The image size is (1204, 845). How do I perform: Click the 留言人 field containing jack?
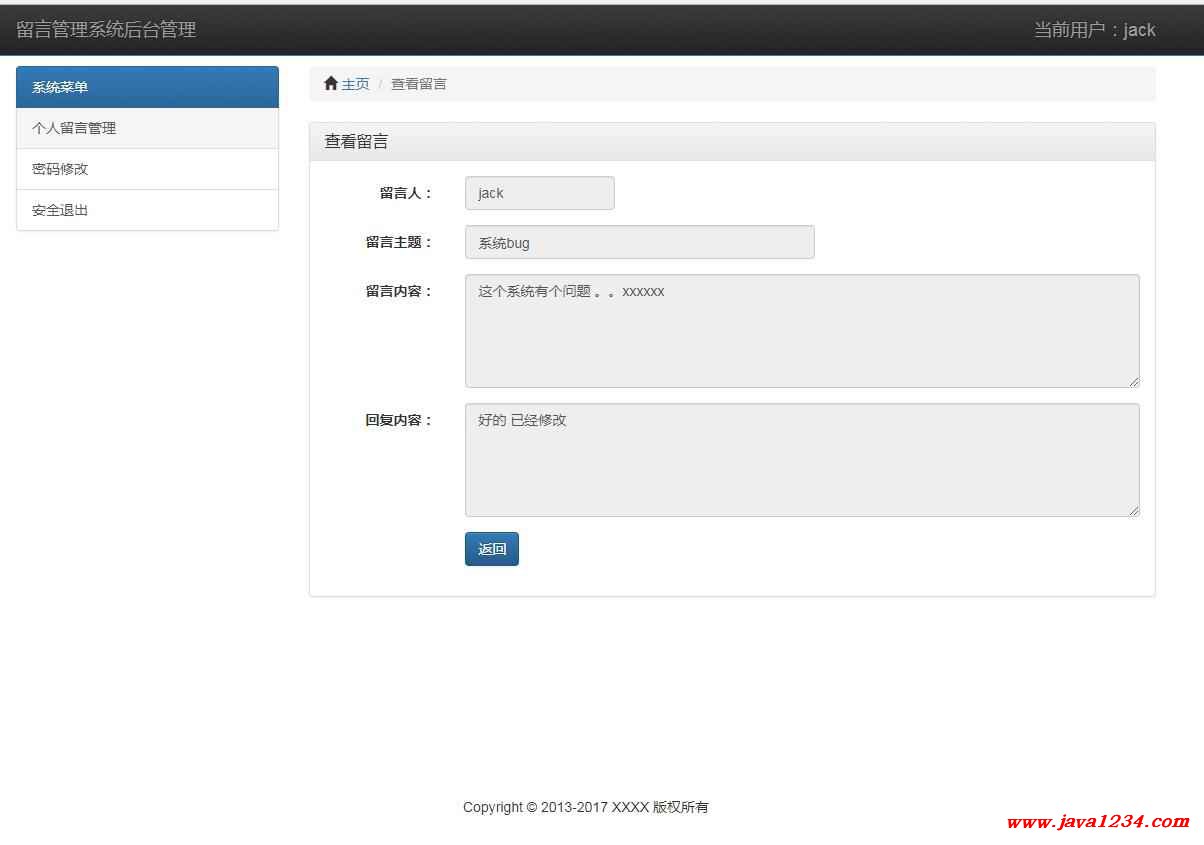click(539, 193)
